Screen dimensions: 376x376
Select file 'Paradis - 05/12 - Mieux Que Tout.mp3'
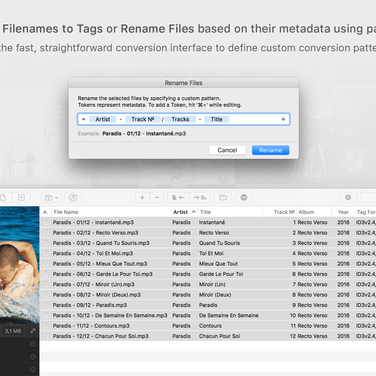pyautogui.click(x=100, y=263)
